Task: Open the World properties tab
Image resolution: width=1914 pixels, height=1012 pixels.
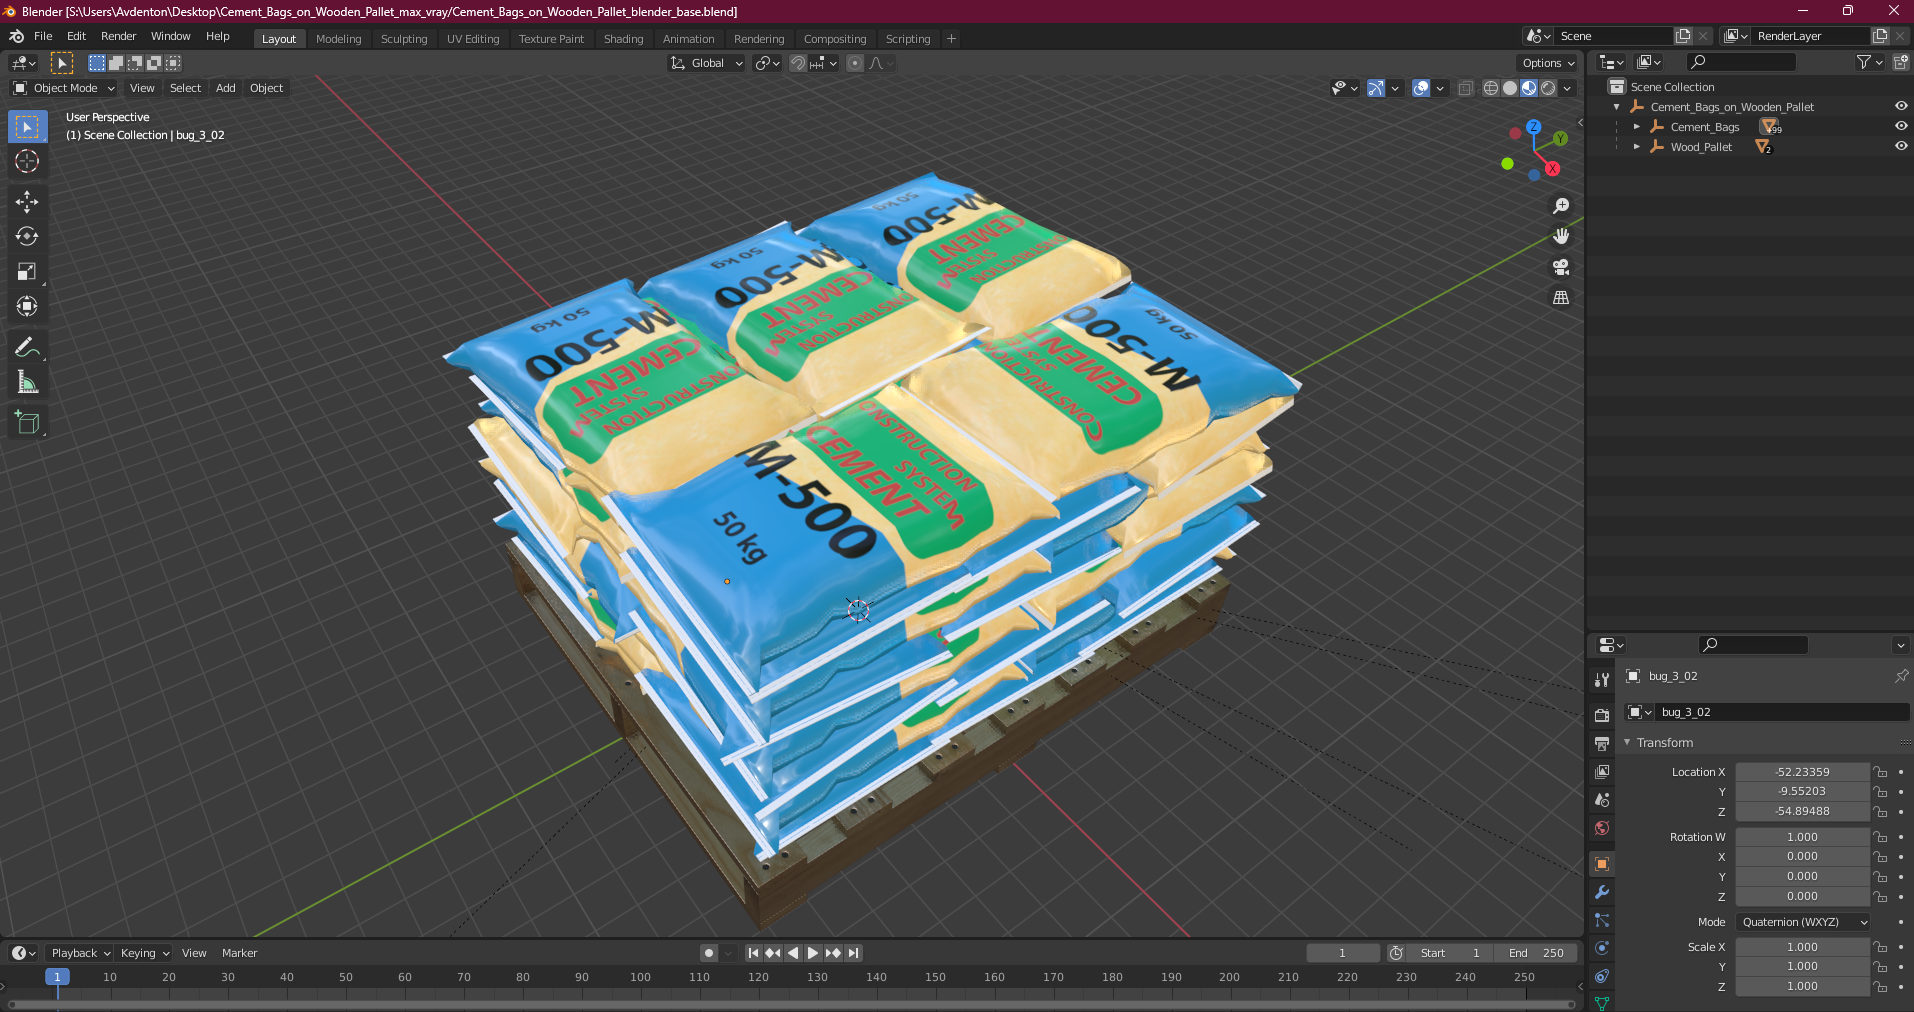Action: click(x=1601, y=828)
